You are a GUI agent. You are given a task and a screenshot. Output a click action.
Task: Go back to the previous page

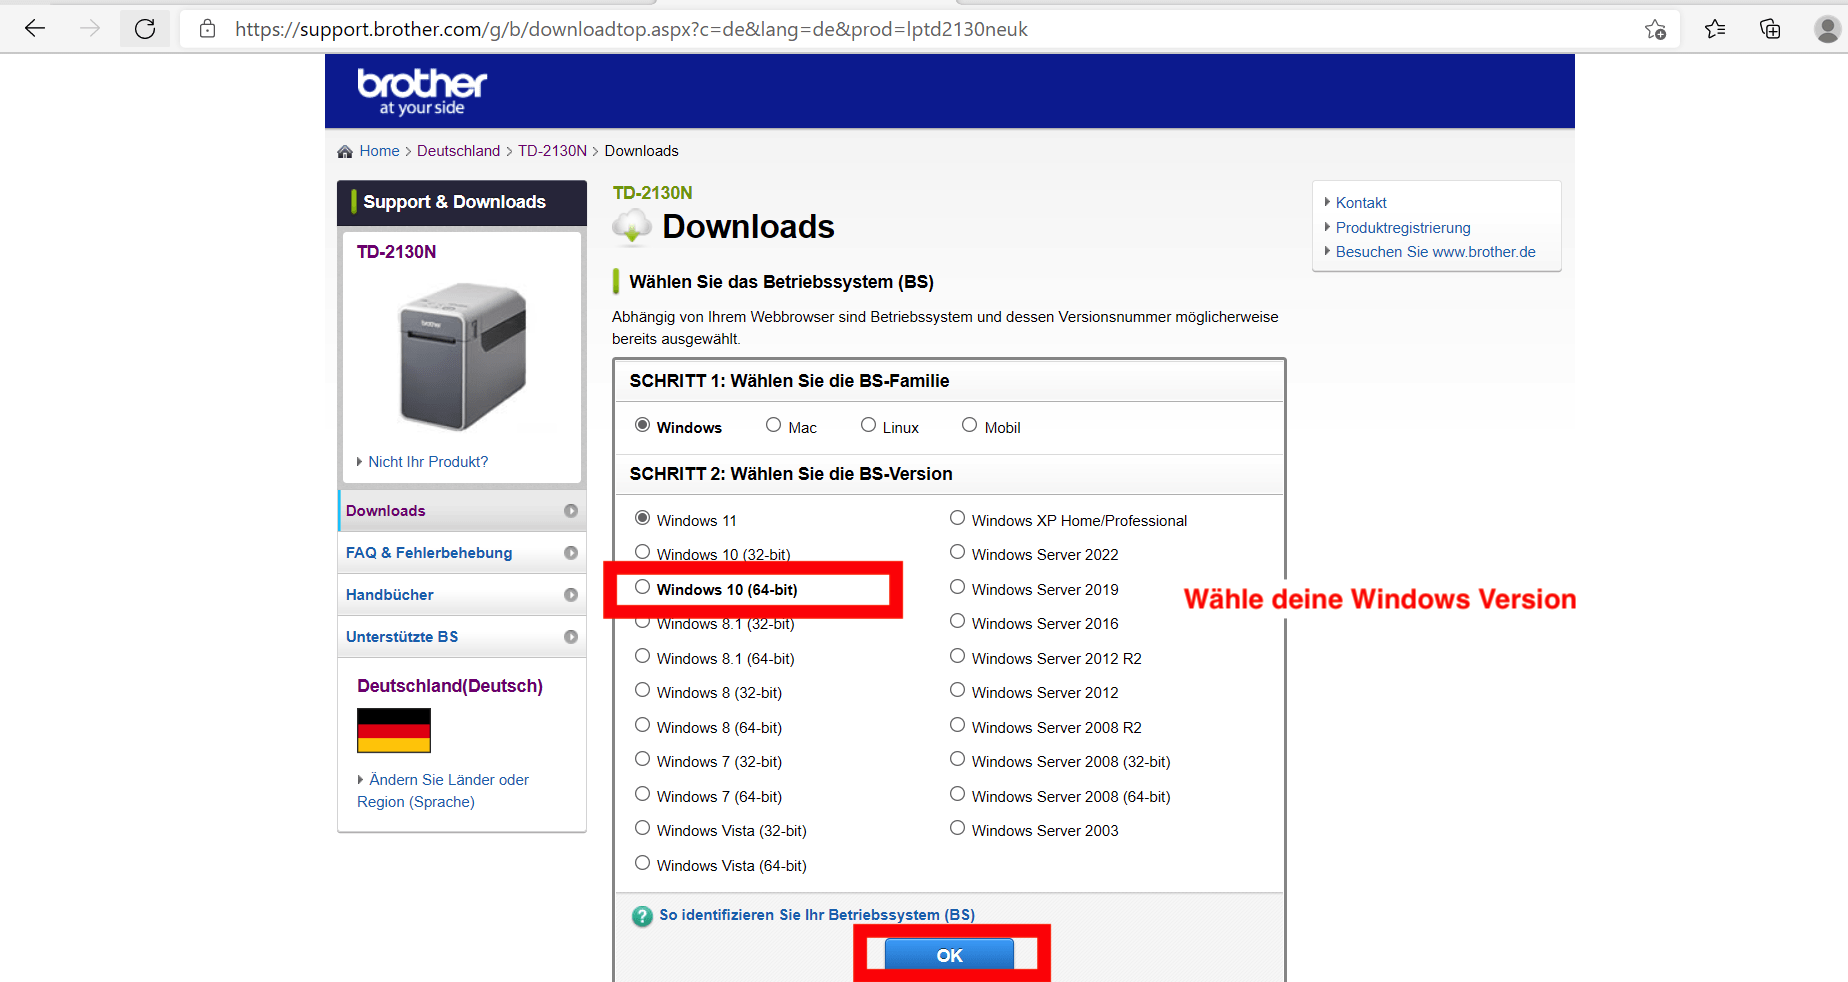click(x=35, y=29)
